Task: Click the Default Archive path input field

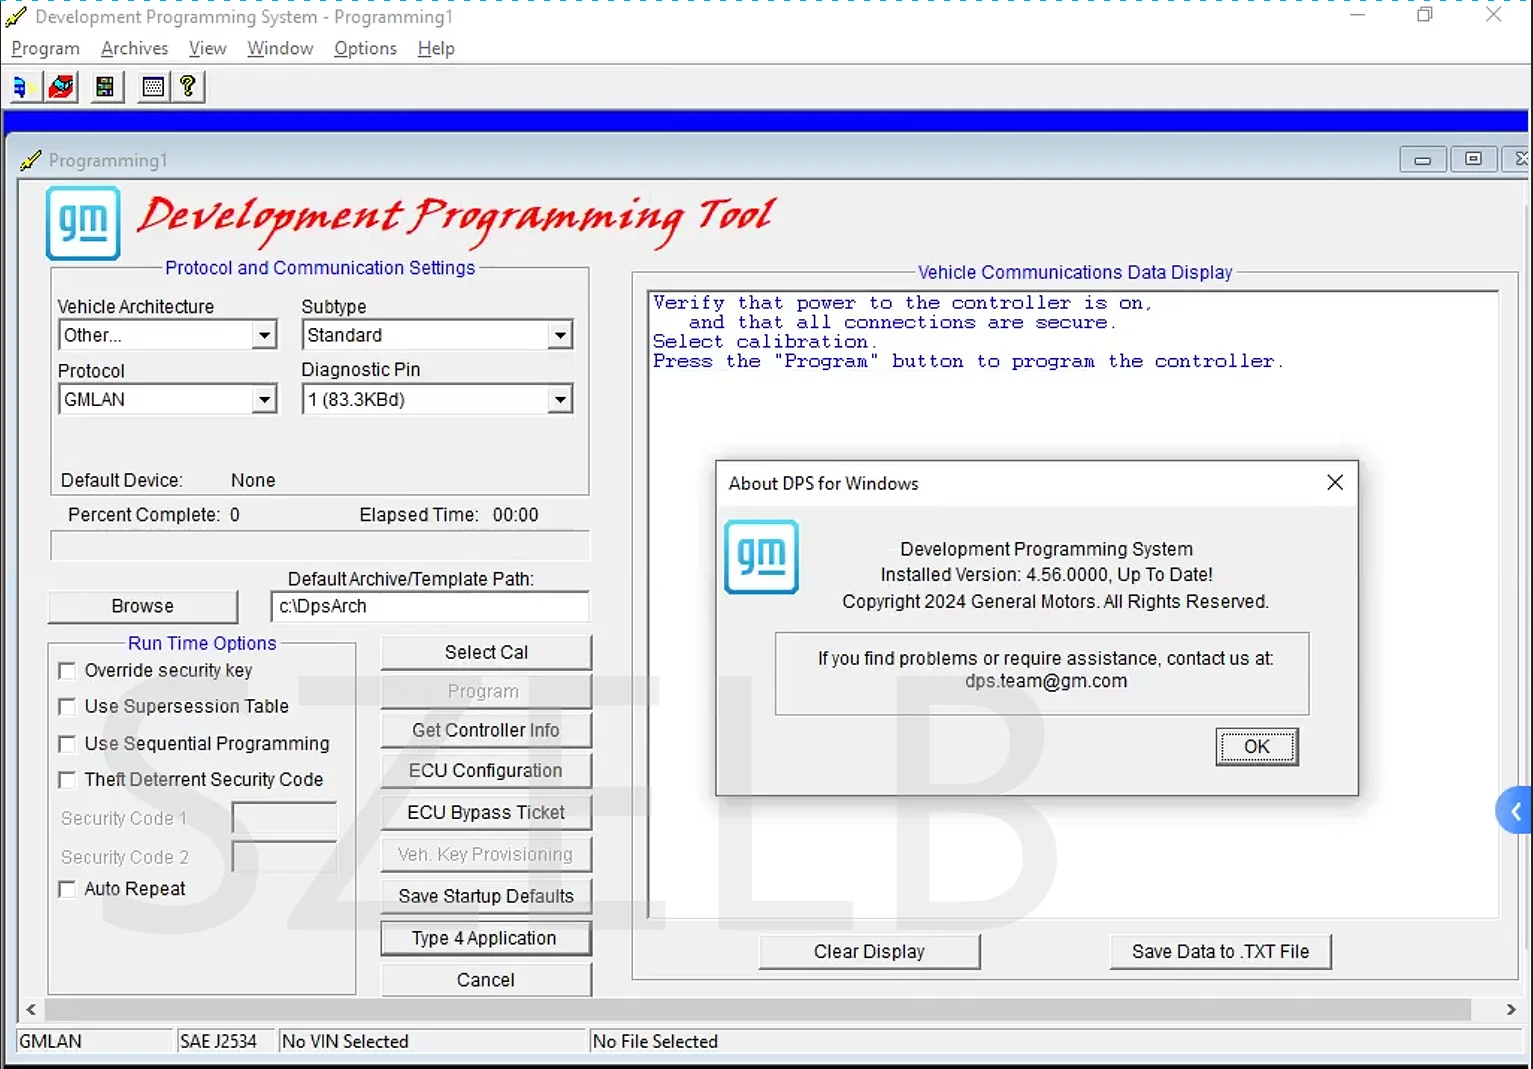Action: point(429,606)
